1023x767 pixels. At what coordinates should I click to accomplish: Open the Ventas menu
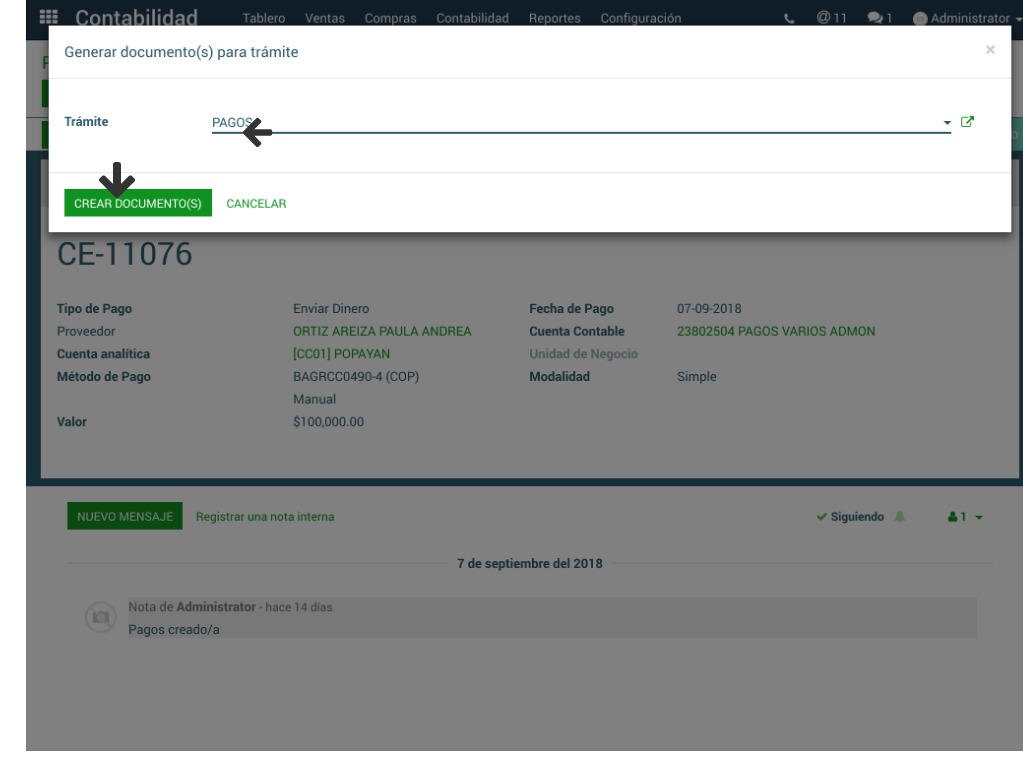point(324,18)
